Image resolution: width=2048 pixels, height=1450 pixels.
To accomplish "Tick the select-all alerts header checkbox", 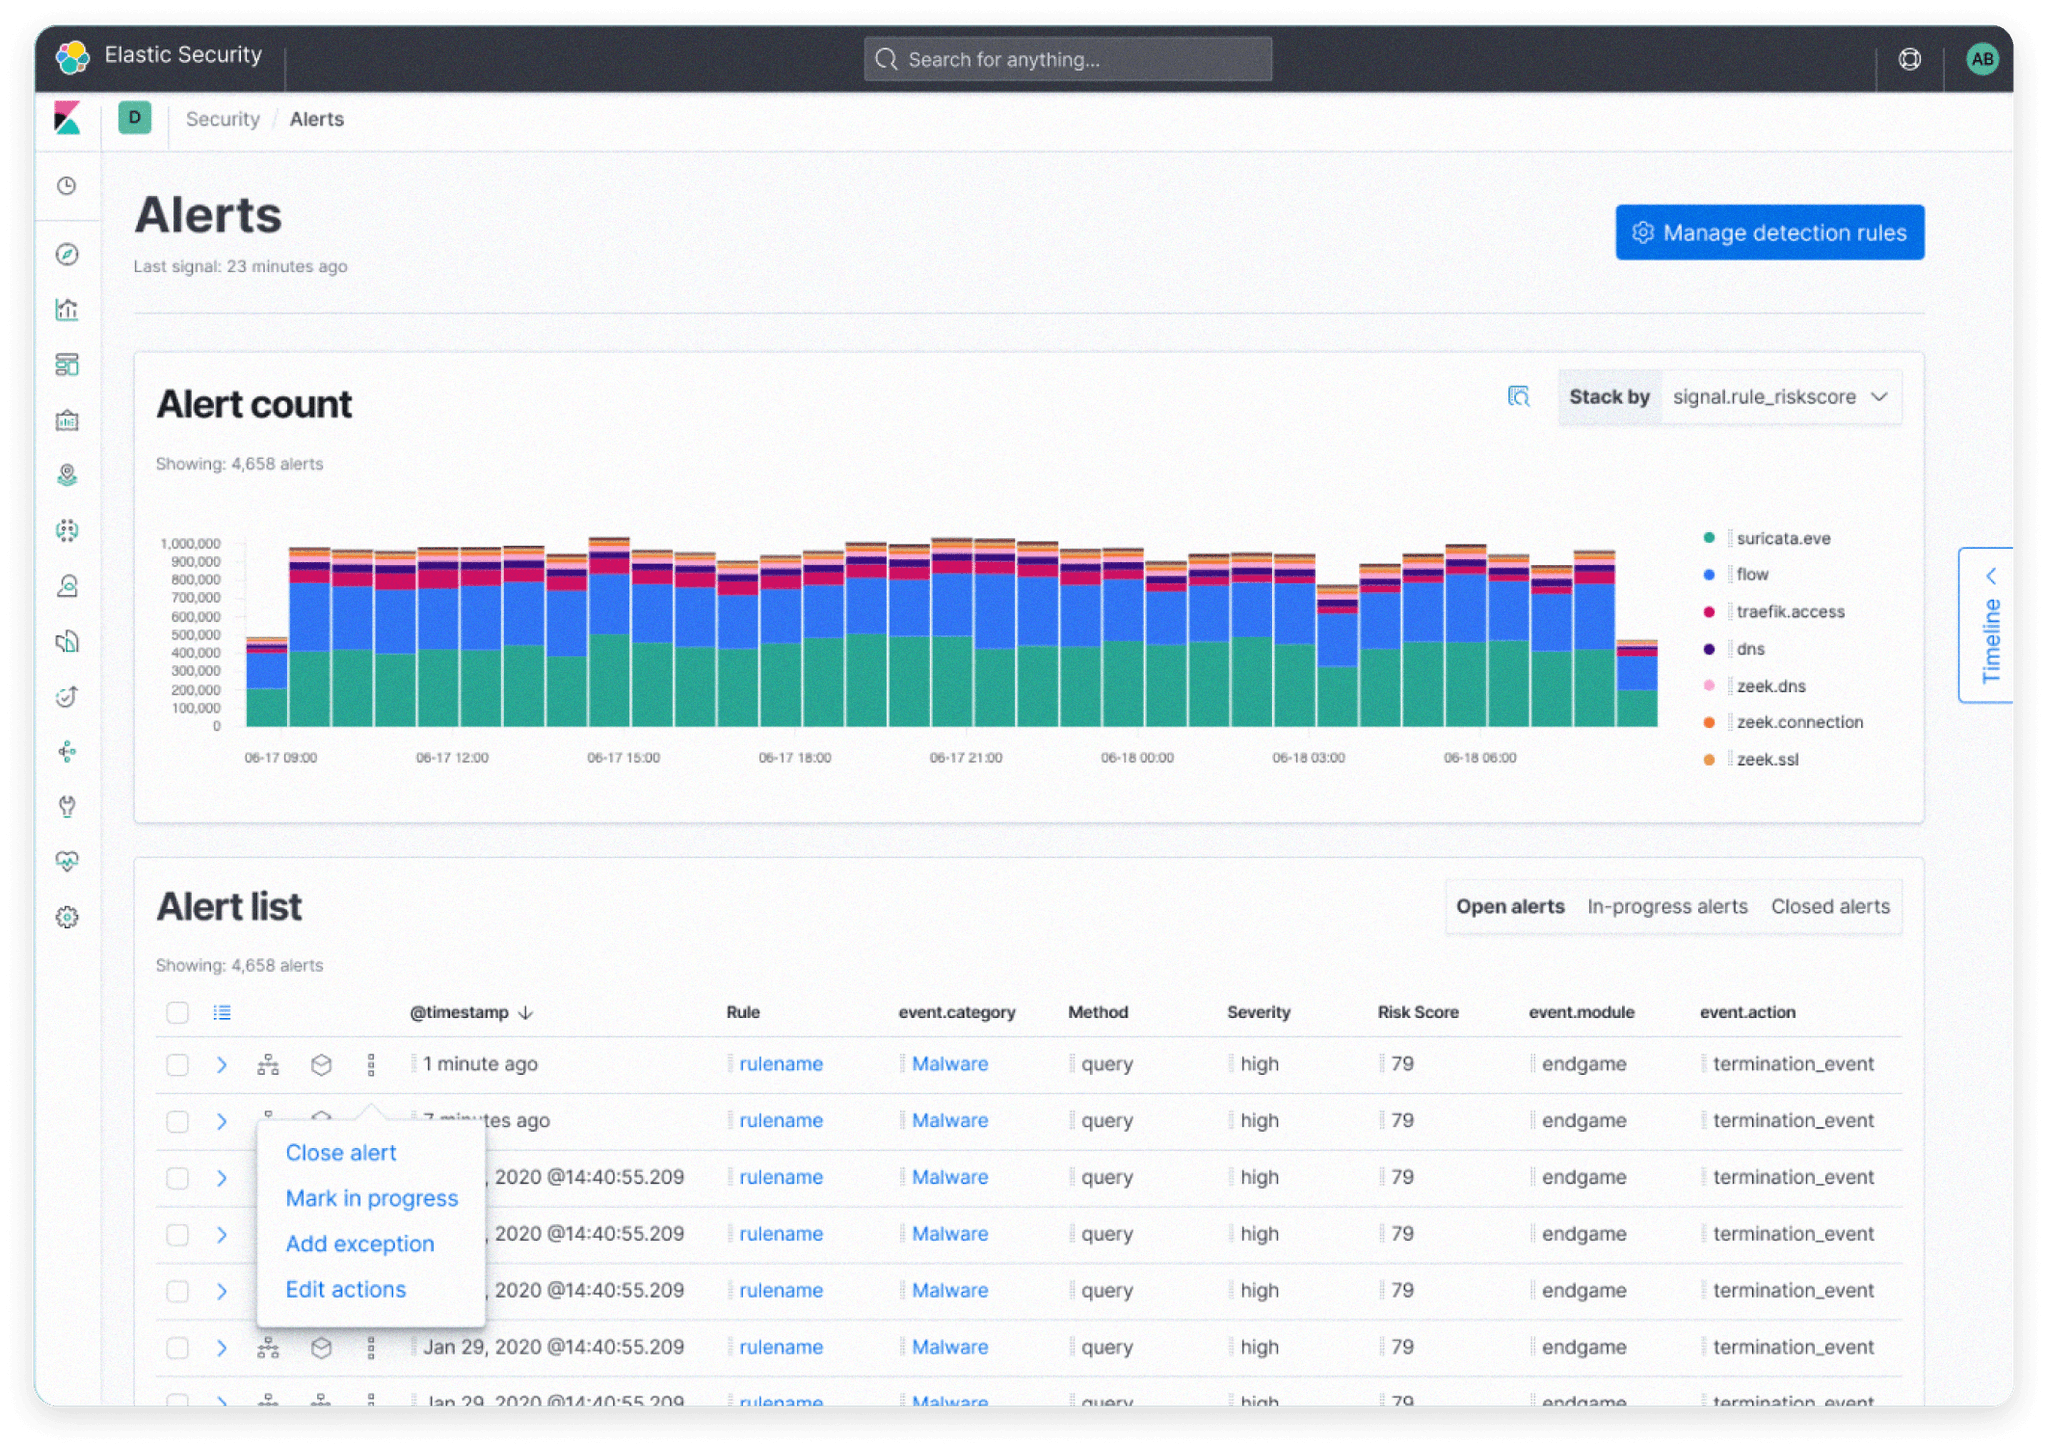I will (178, 1013).
